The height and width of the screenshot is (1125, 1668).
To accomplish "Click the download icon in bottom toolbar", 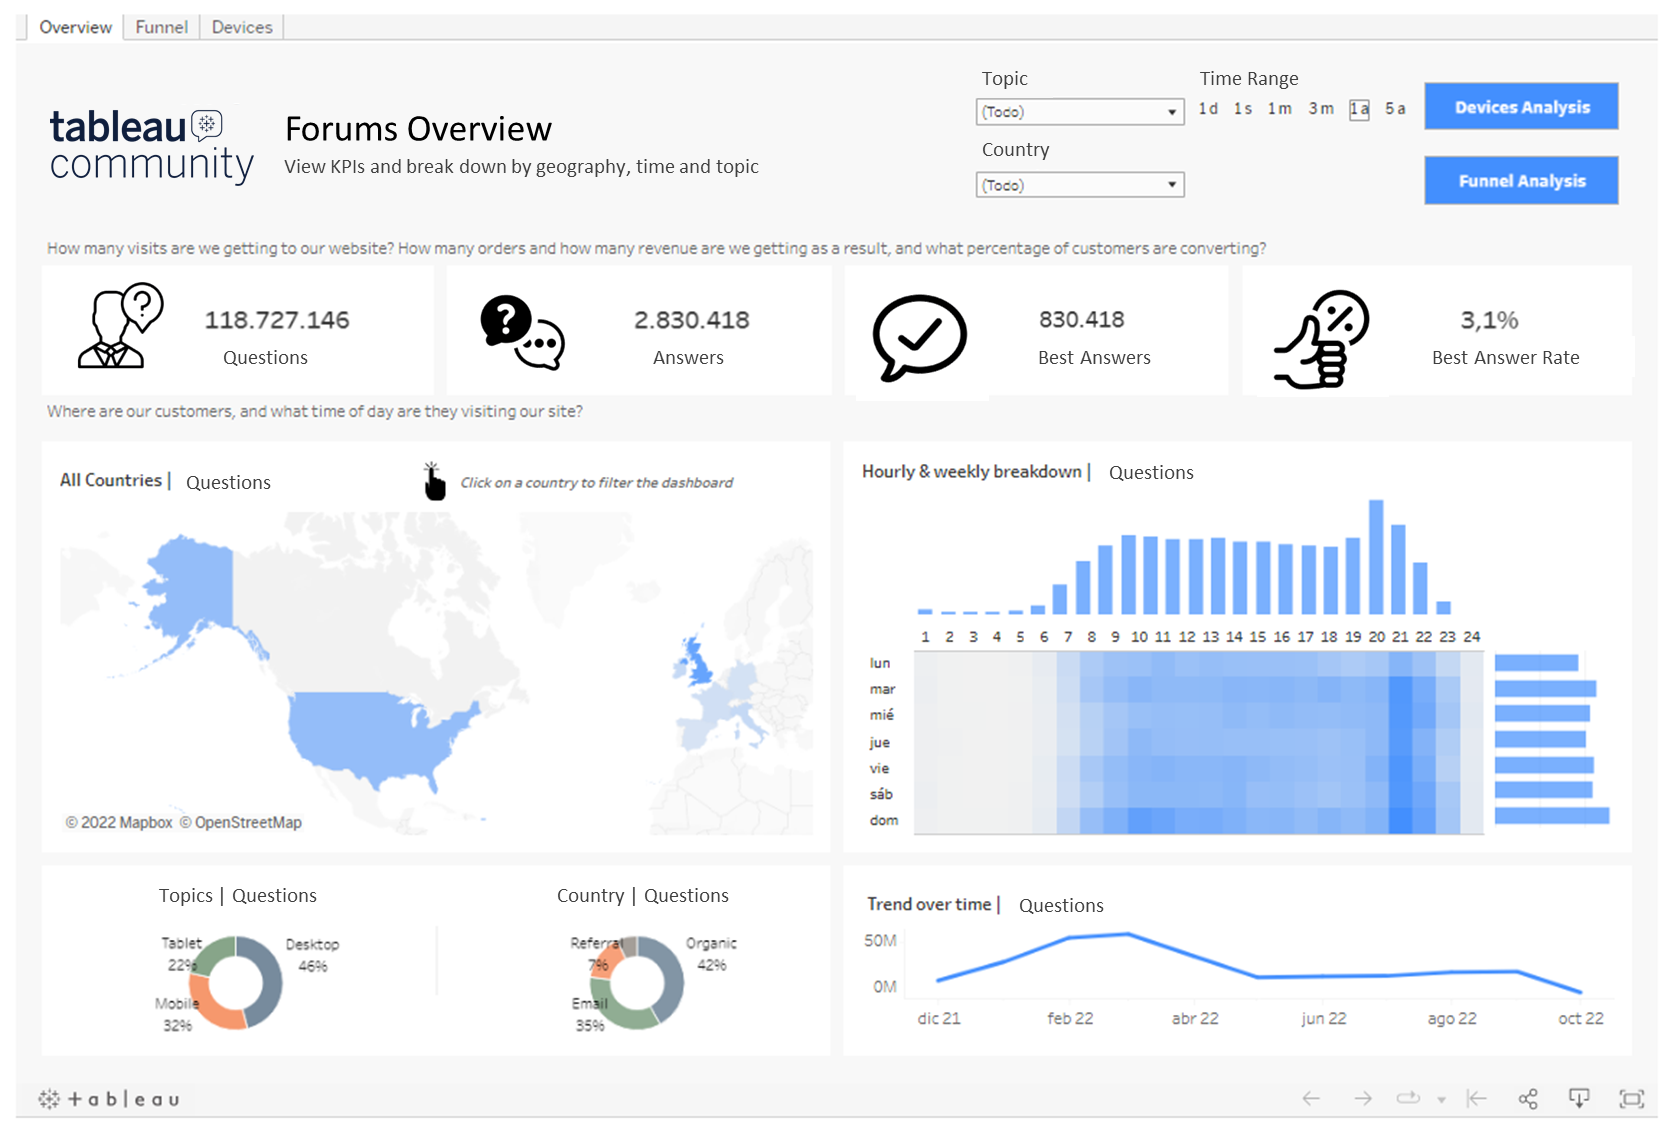I will coord(1579,1098).
